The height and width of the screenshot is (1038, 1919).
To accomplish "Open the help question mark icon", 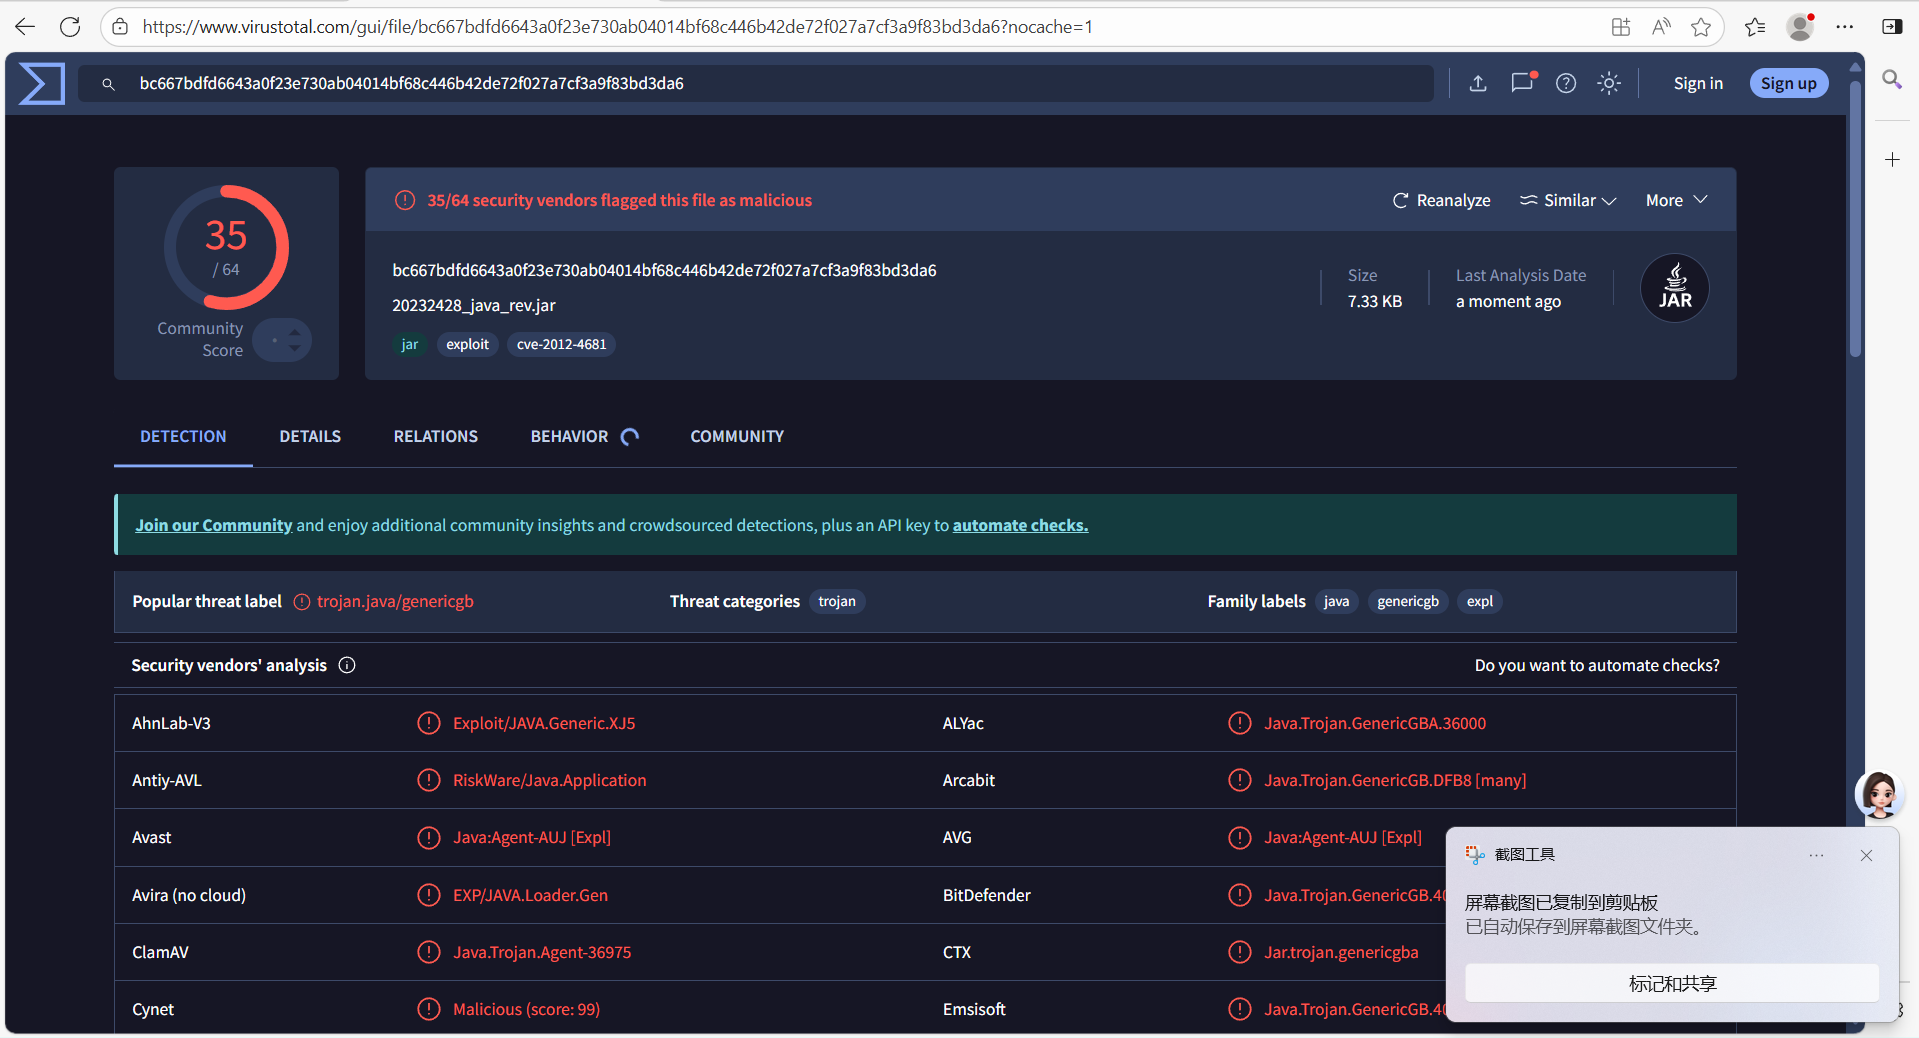I will tap(1566, 83).
